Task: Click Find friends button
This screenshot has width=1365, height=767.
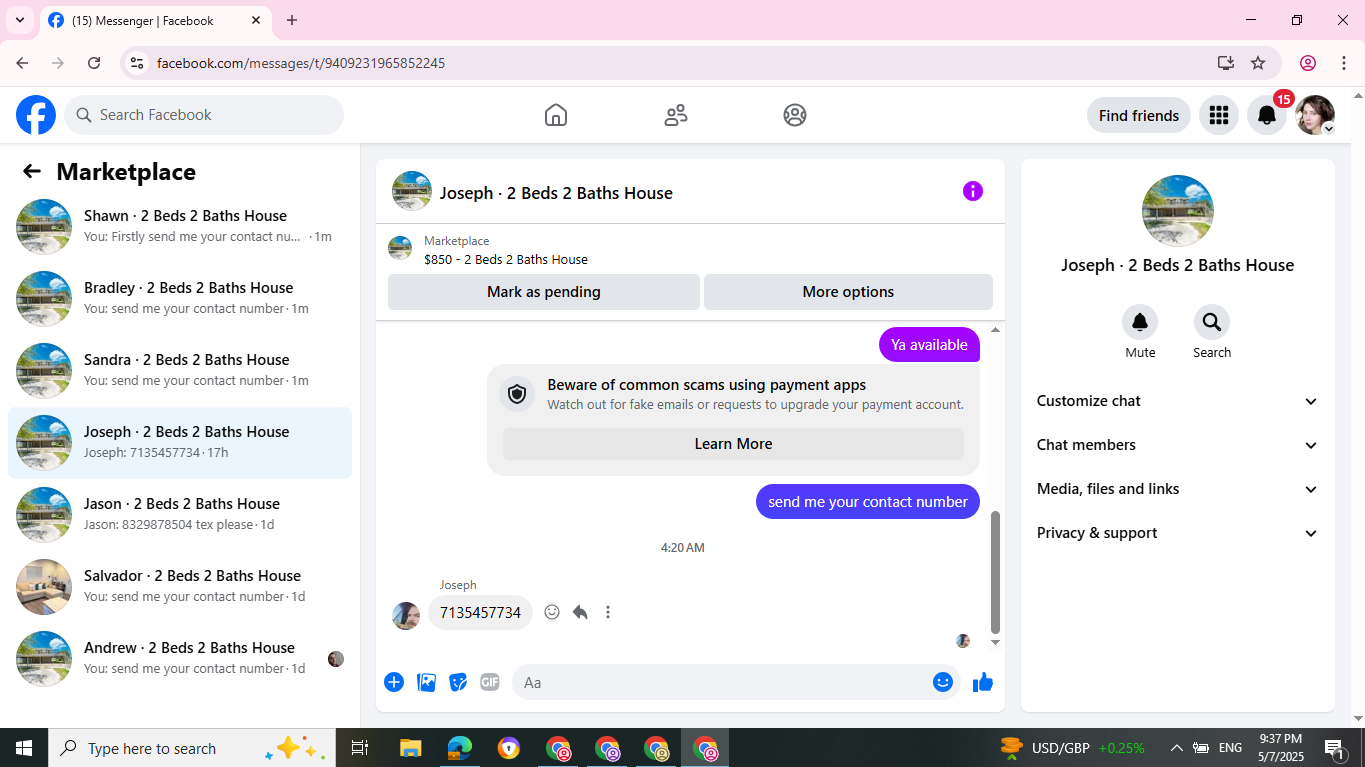Action: pos(1139,115)
